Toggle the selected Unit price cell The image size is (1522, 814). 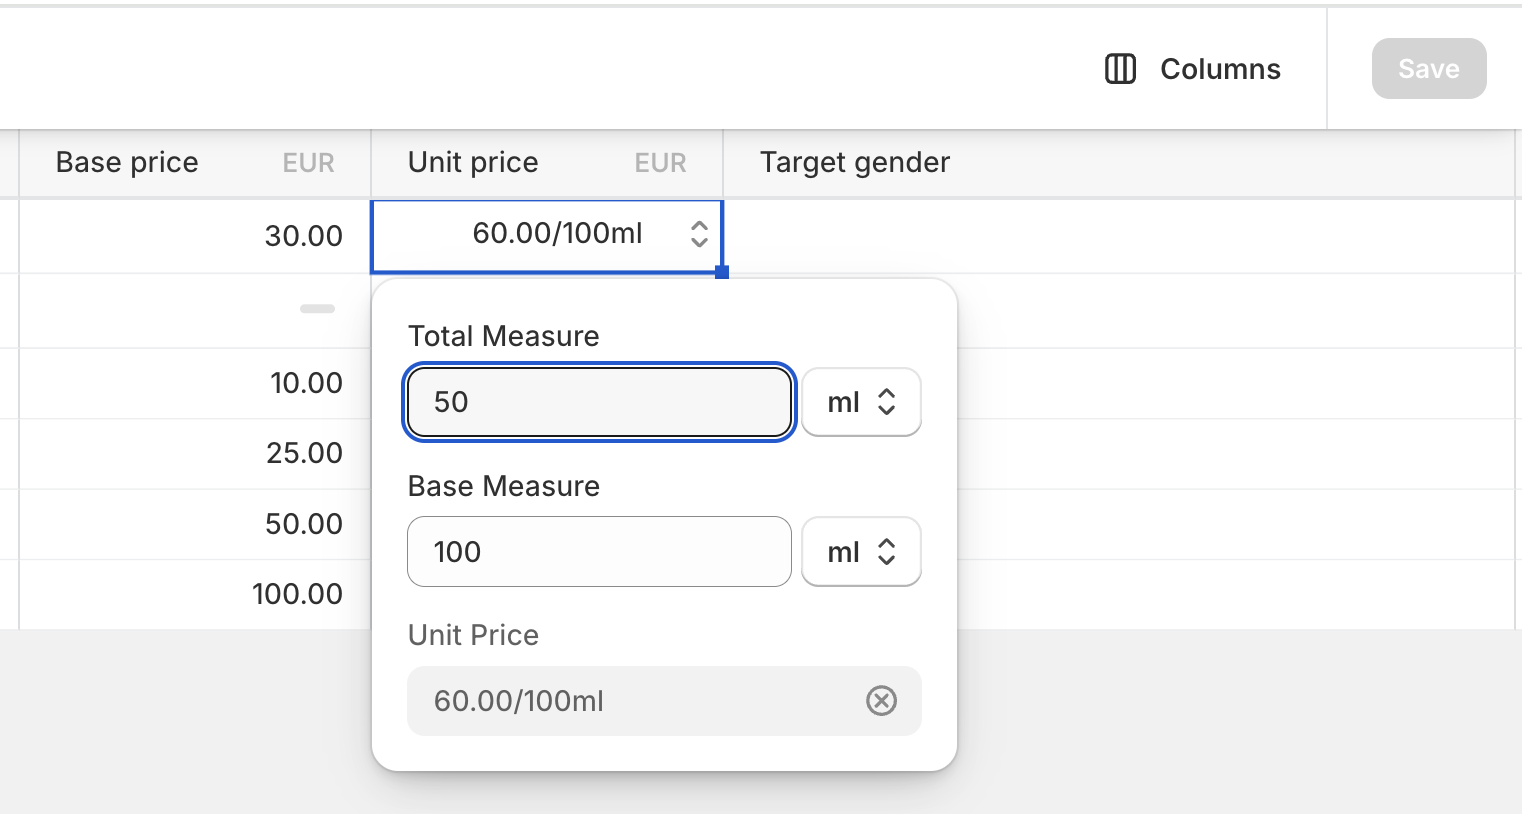[547, 234]
